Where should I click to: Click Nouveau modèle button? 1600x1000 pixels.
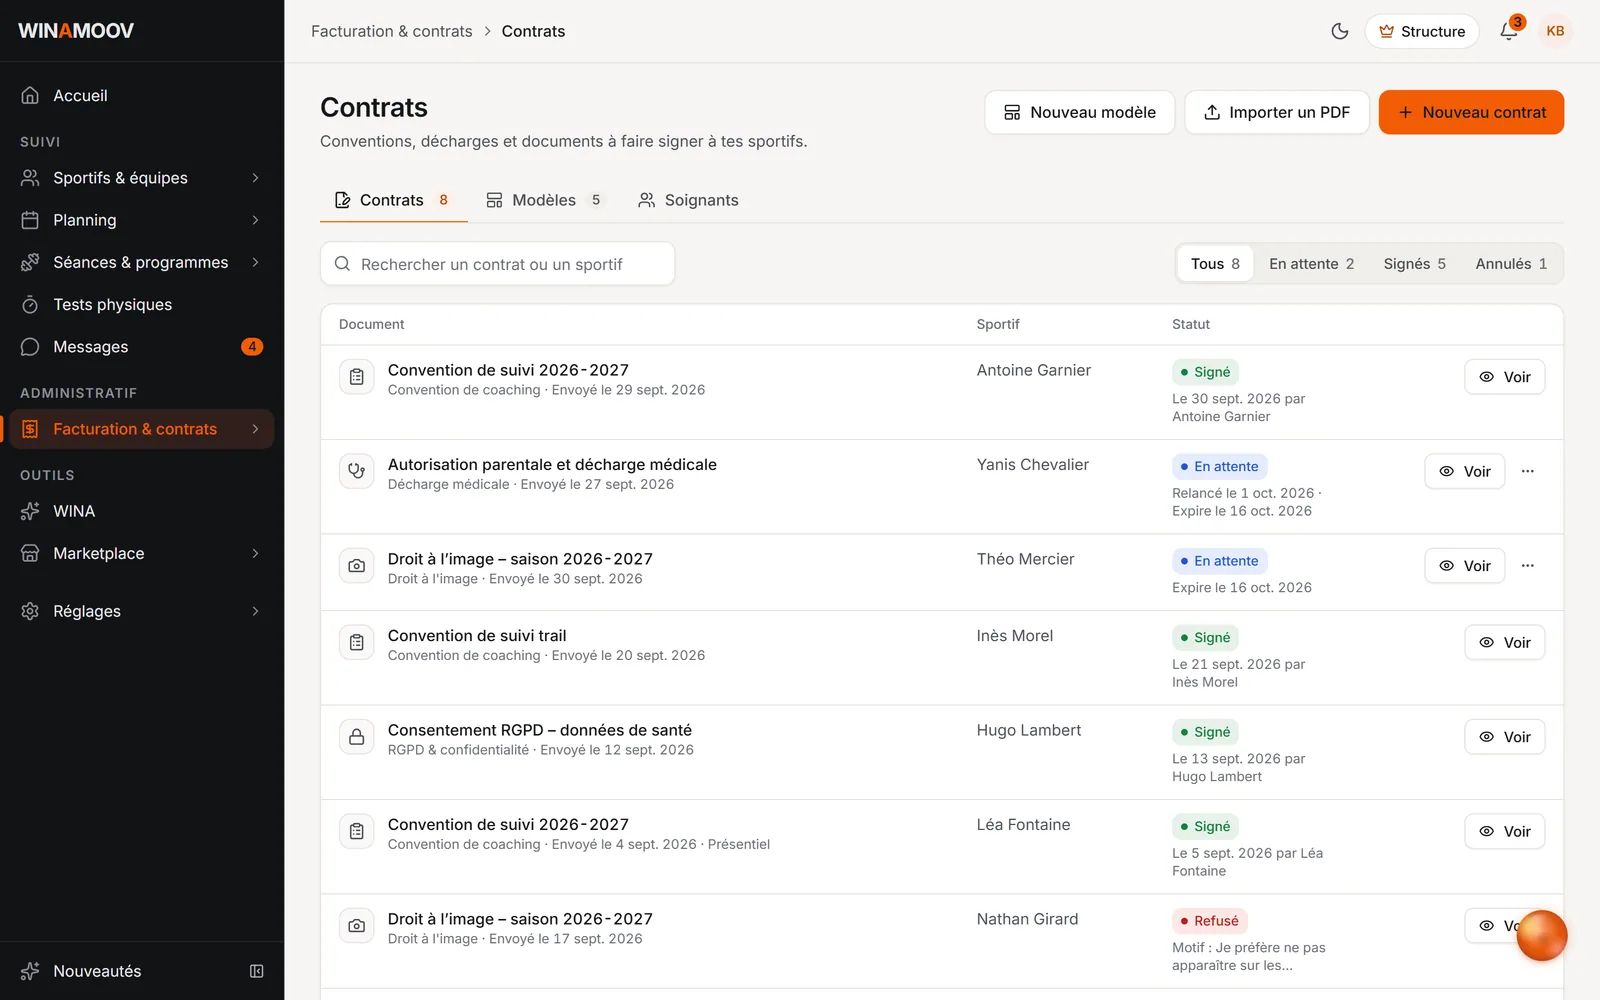click(x=1079, y=112)
